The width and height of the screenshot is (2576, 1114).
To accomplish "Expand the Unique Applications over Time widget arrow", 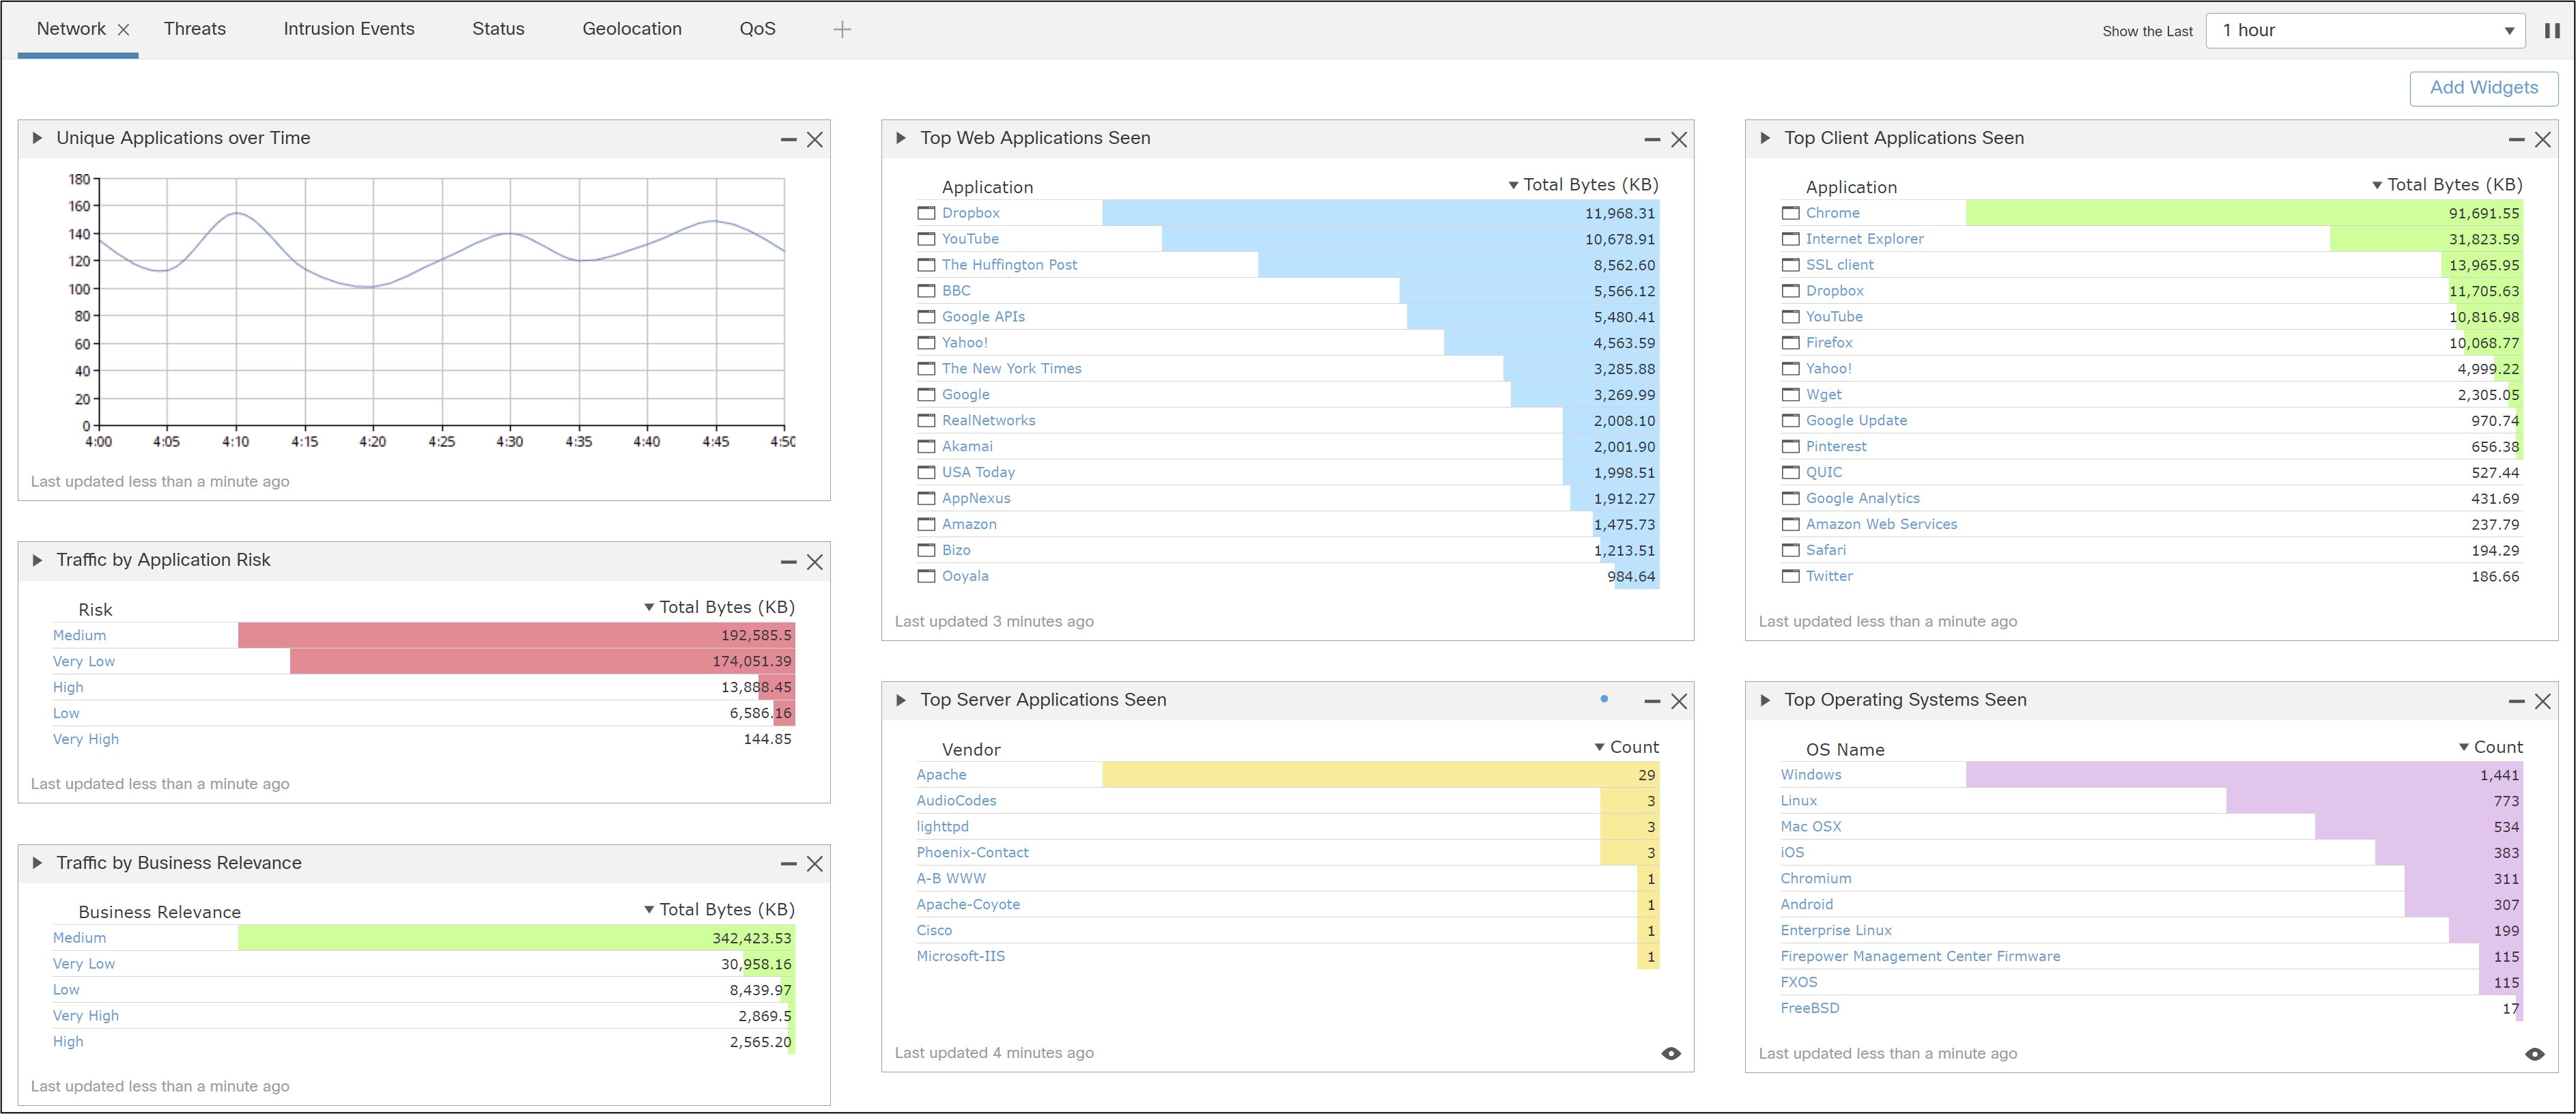I will (37, 138).
